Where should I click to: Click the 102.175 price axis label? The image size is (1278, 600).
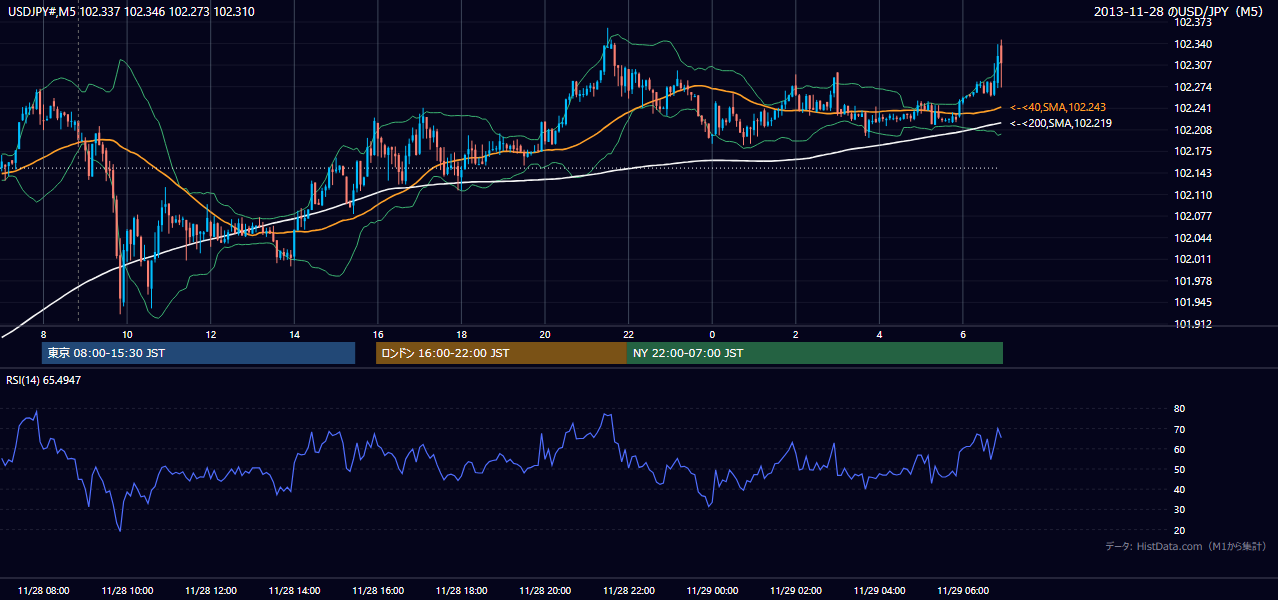point(1192,151)
